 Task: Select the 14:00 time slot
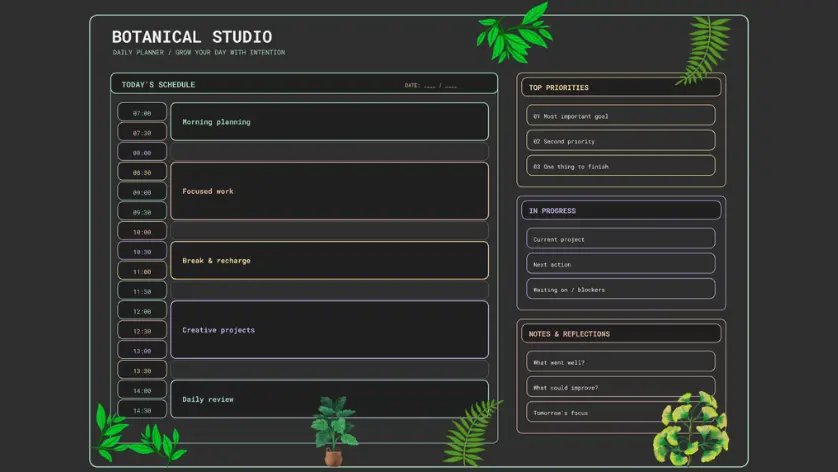pyautogui.click(x=142, y=390)
